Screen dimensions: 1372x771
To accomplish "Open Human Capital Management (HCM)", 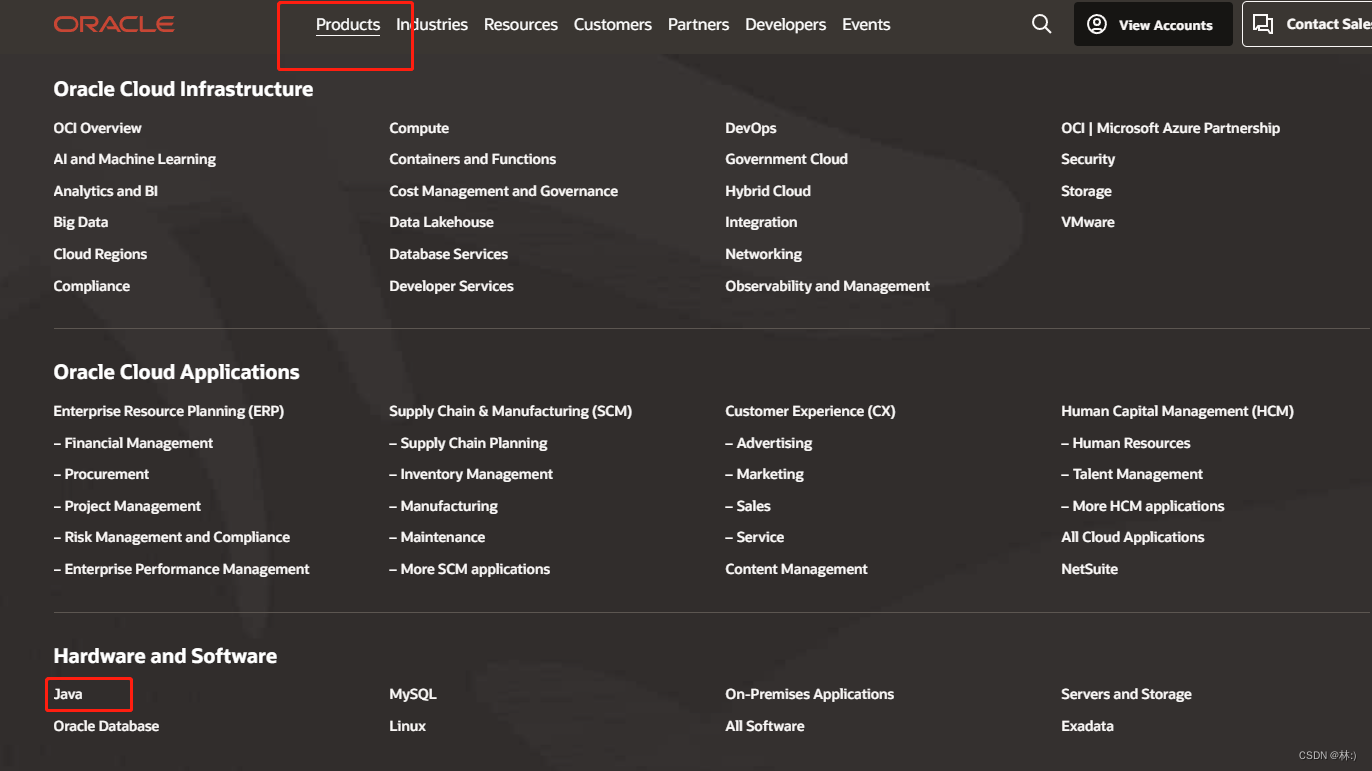I will [x=1177, y=411].
